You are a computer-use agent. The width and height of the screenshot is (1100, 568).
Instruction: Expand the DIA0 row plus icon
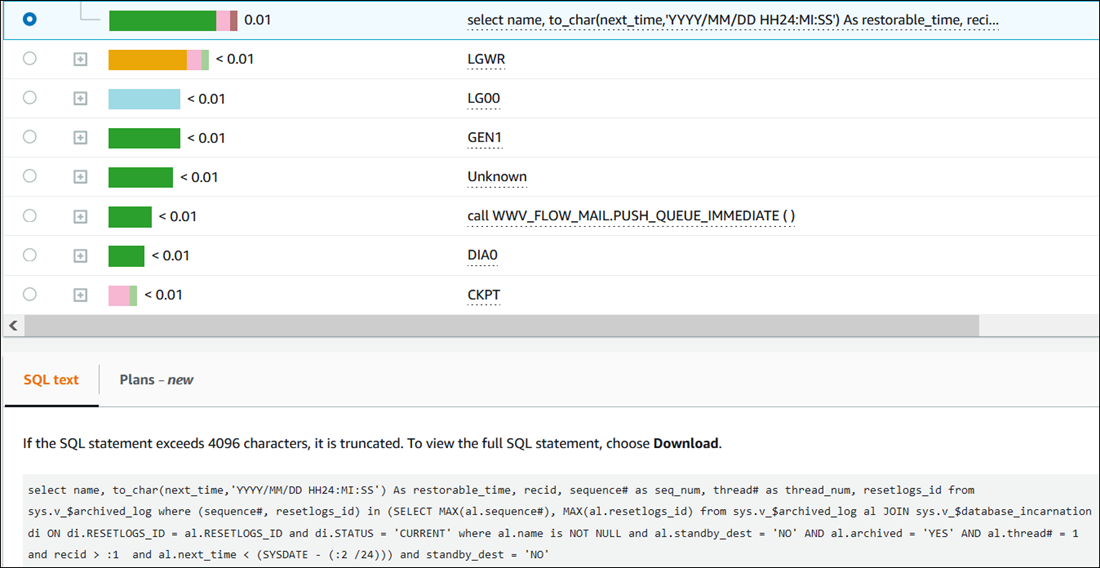pyautogui.click(x=80, y=255)
